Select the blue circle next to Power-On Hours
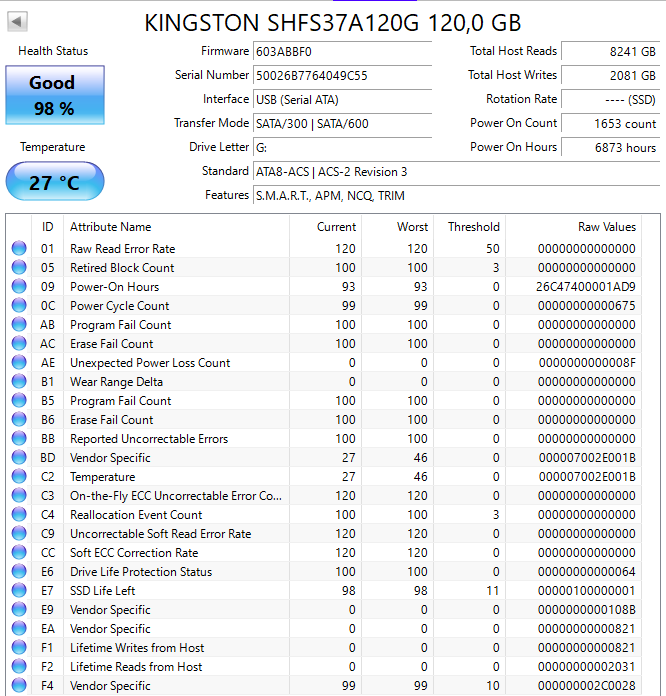Viewport: 666px width, 696px height. pyautogui.click(x=19, y=287)
